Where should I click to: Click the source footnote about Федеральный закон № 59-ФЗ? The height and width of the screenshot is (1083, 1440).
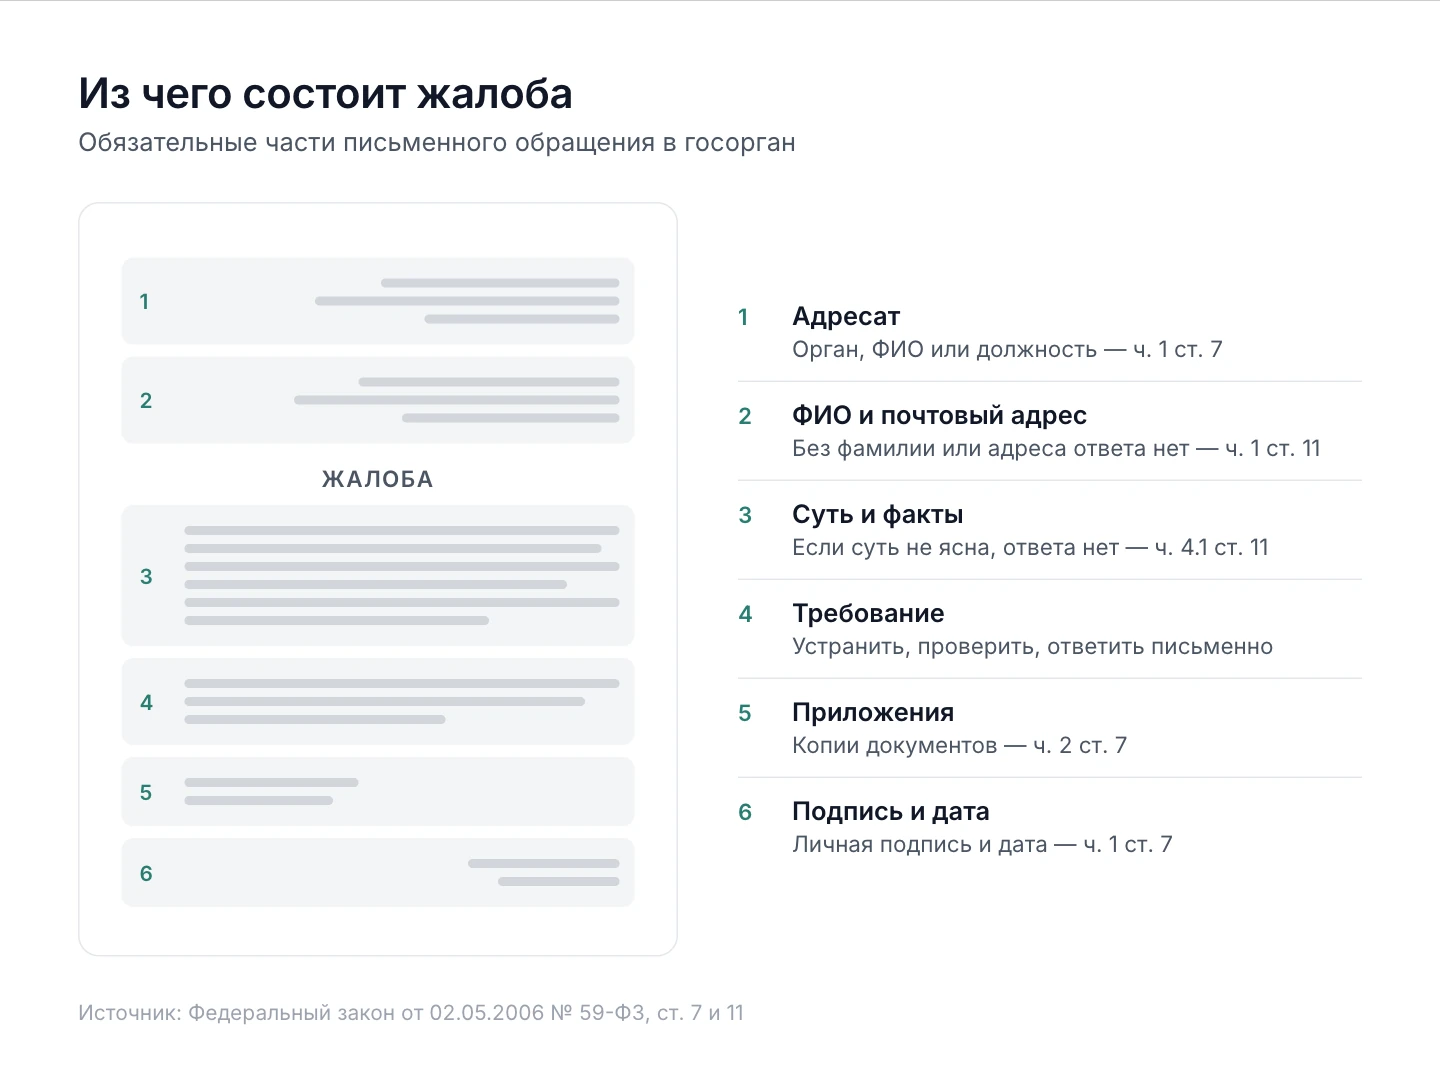pyautogui.click(x=411, y=1013)
